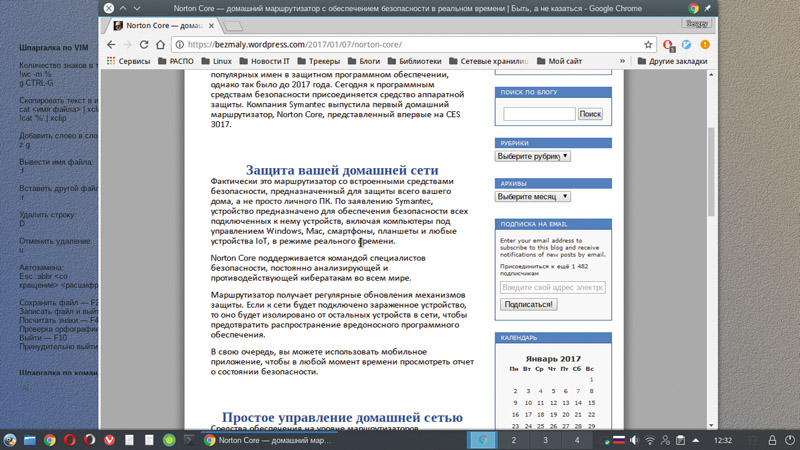Open the Мой сайт bookmarks folder
The width and height of the screenshot is (800, 450).
click(559, 61)
